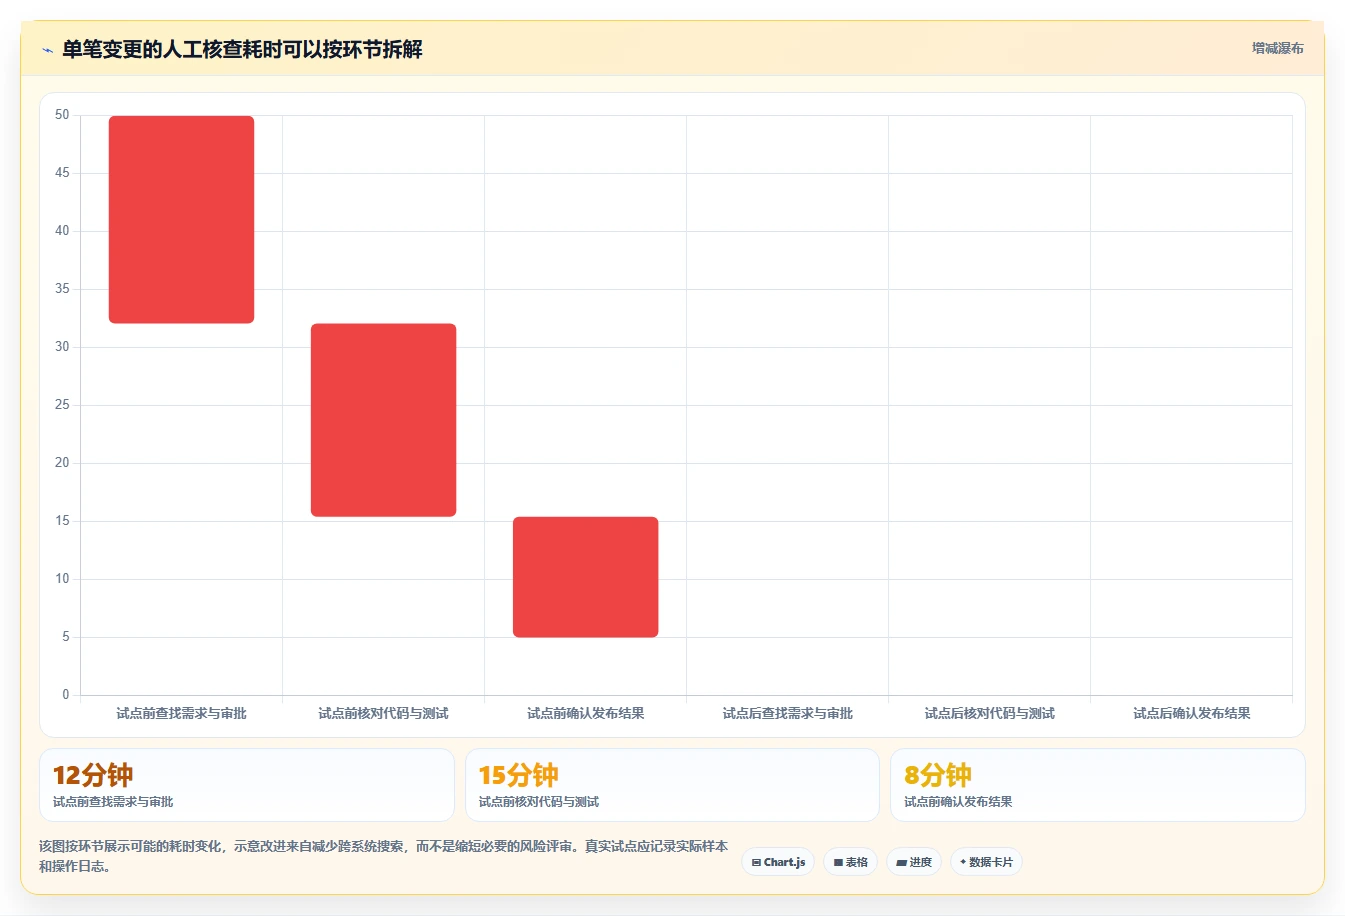
Task: Click the y-axis value 50
Action: pos(62,115)
